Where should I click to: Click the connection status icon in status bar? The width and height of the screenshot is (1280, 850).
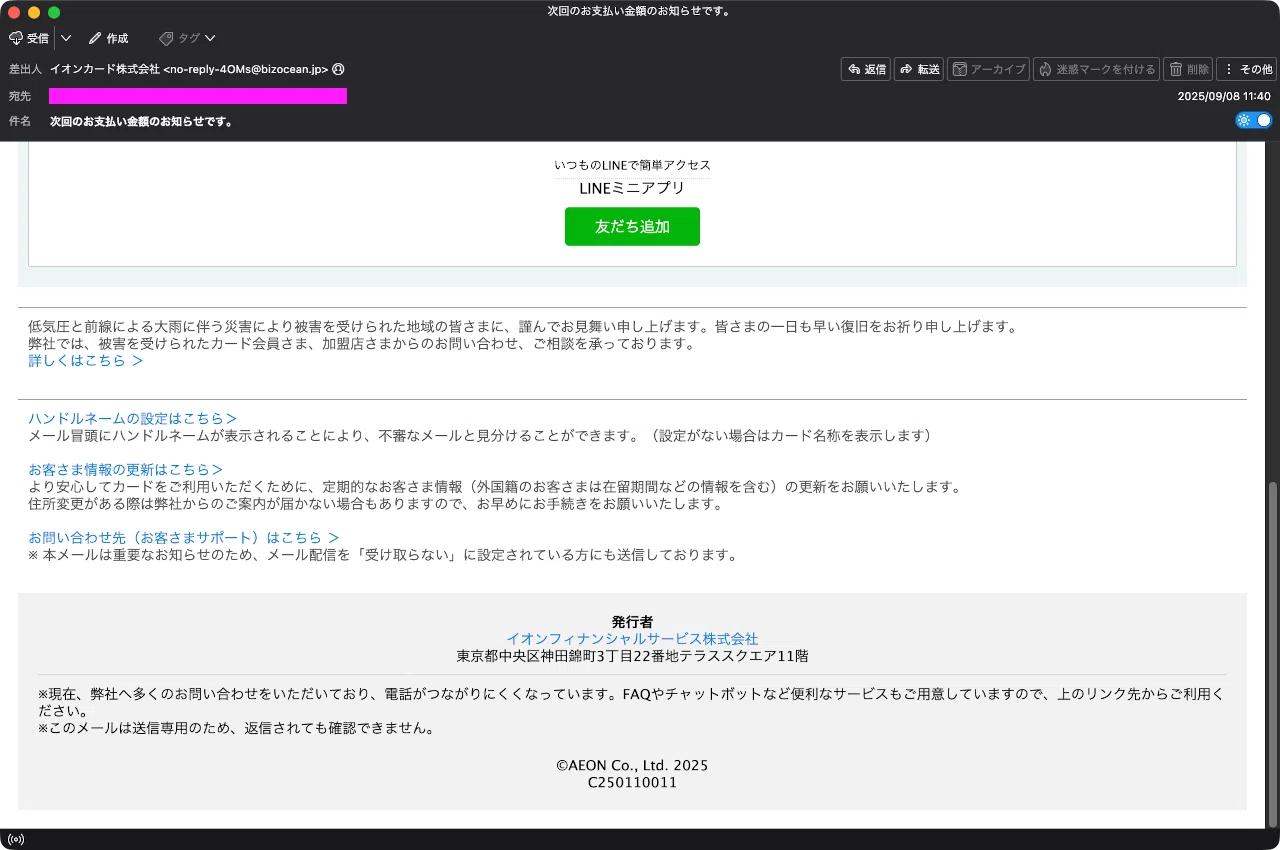coord(16,839)
